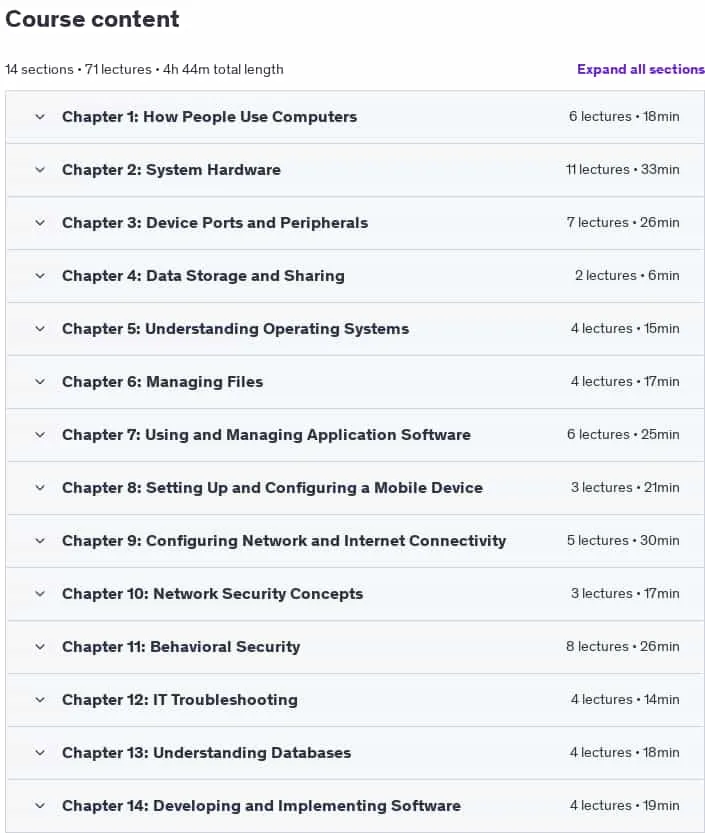Click chevron beside Chapter 3 Device Ports
Viewport: 705px width, 833px height.
[x=40, y=223]
